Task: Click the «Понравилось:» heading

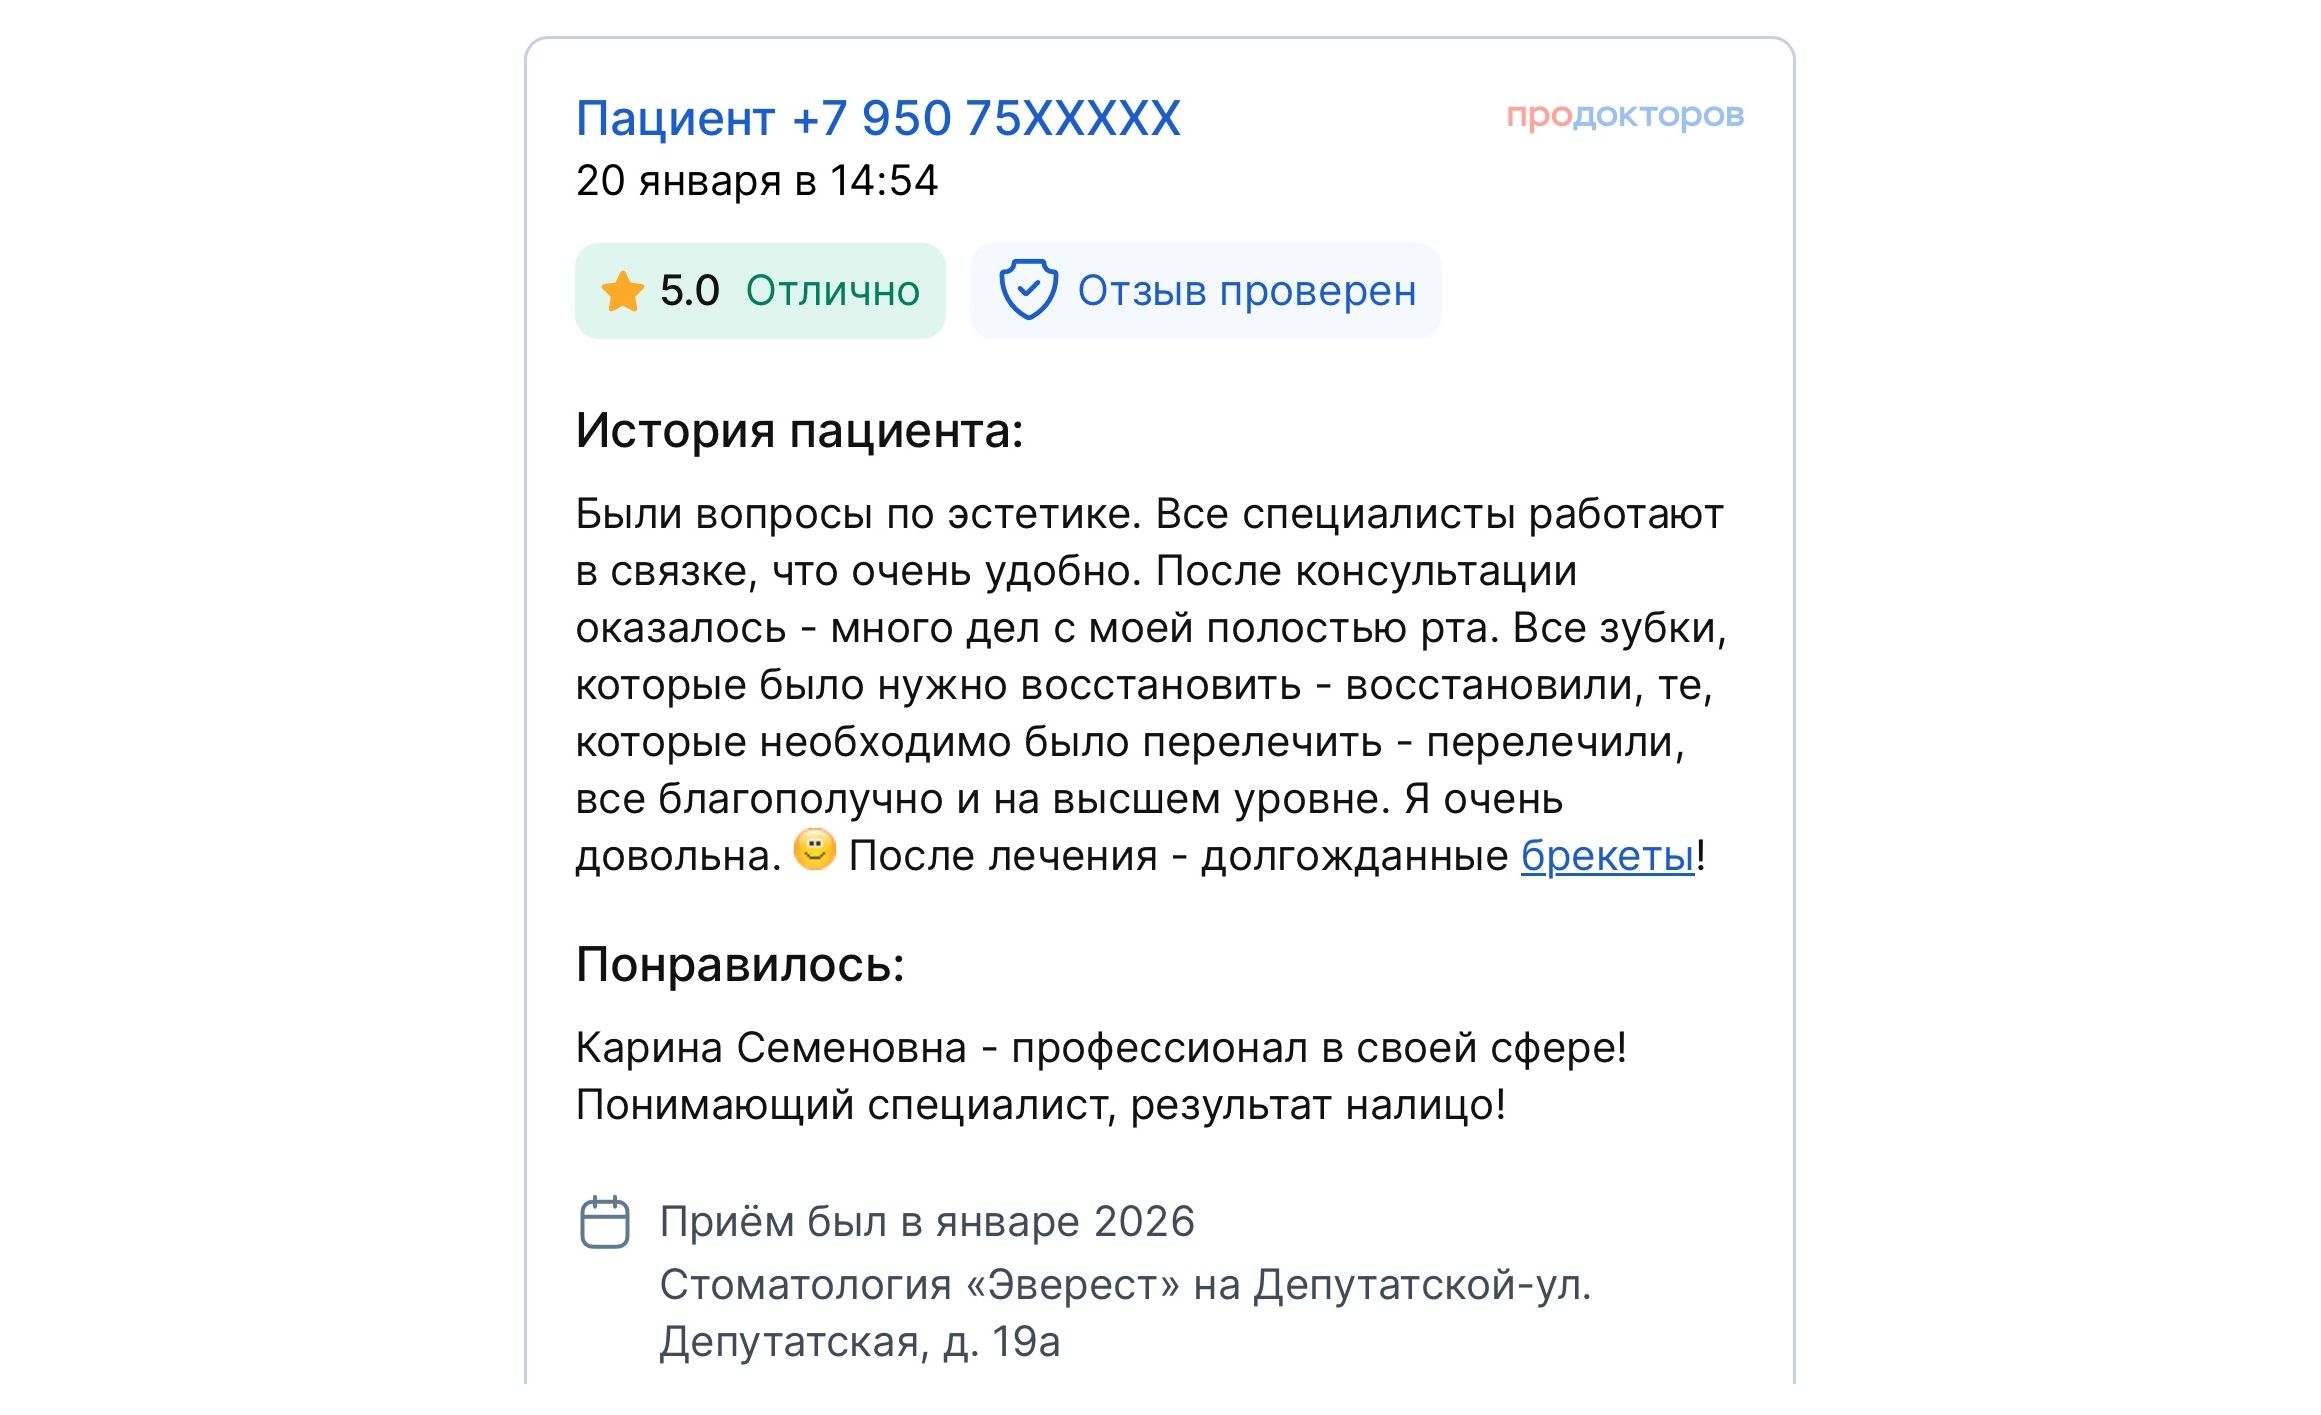Action: (740, 965)
